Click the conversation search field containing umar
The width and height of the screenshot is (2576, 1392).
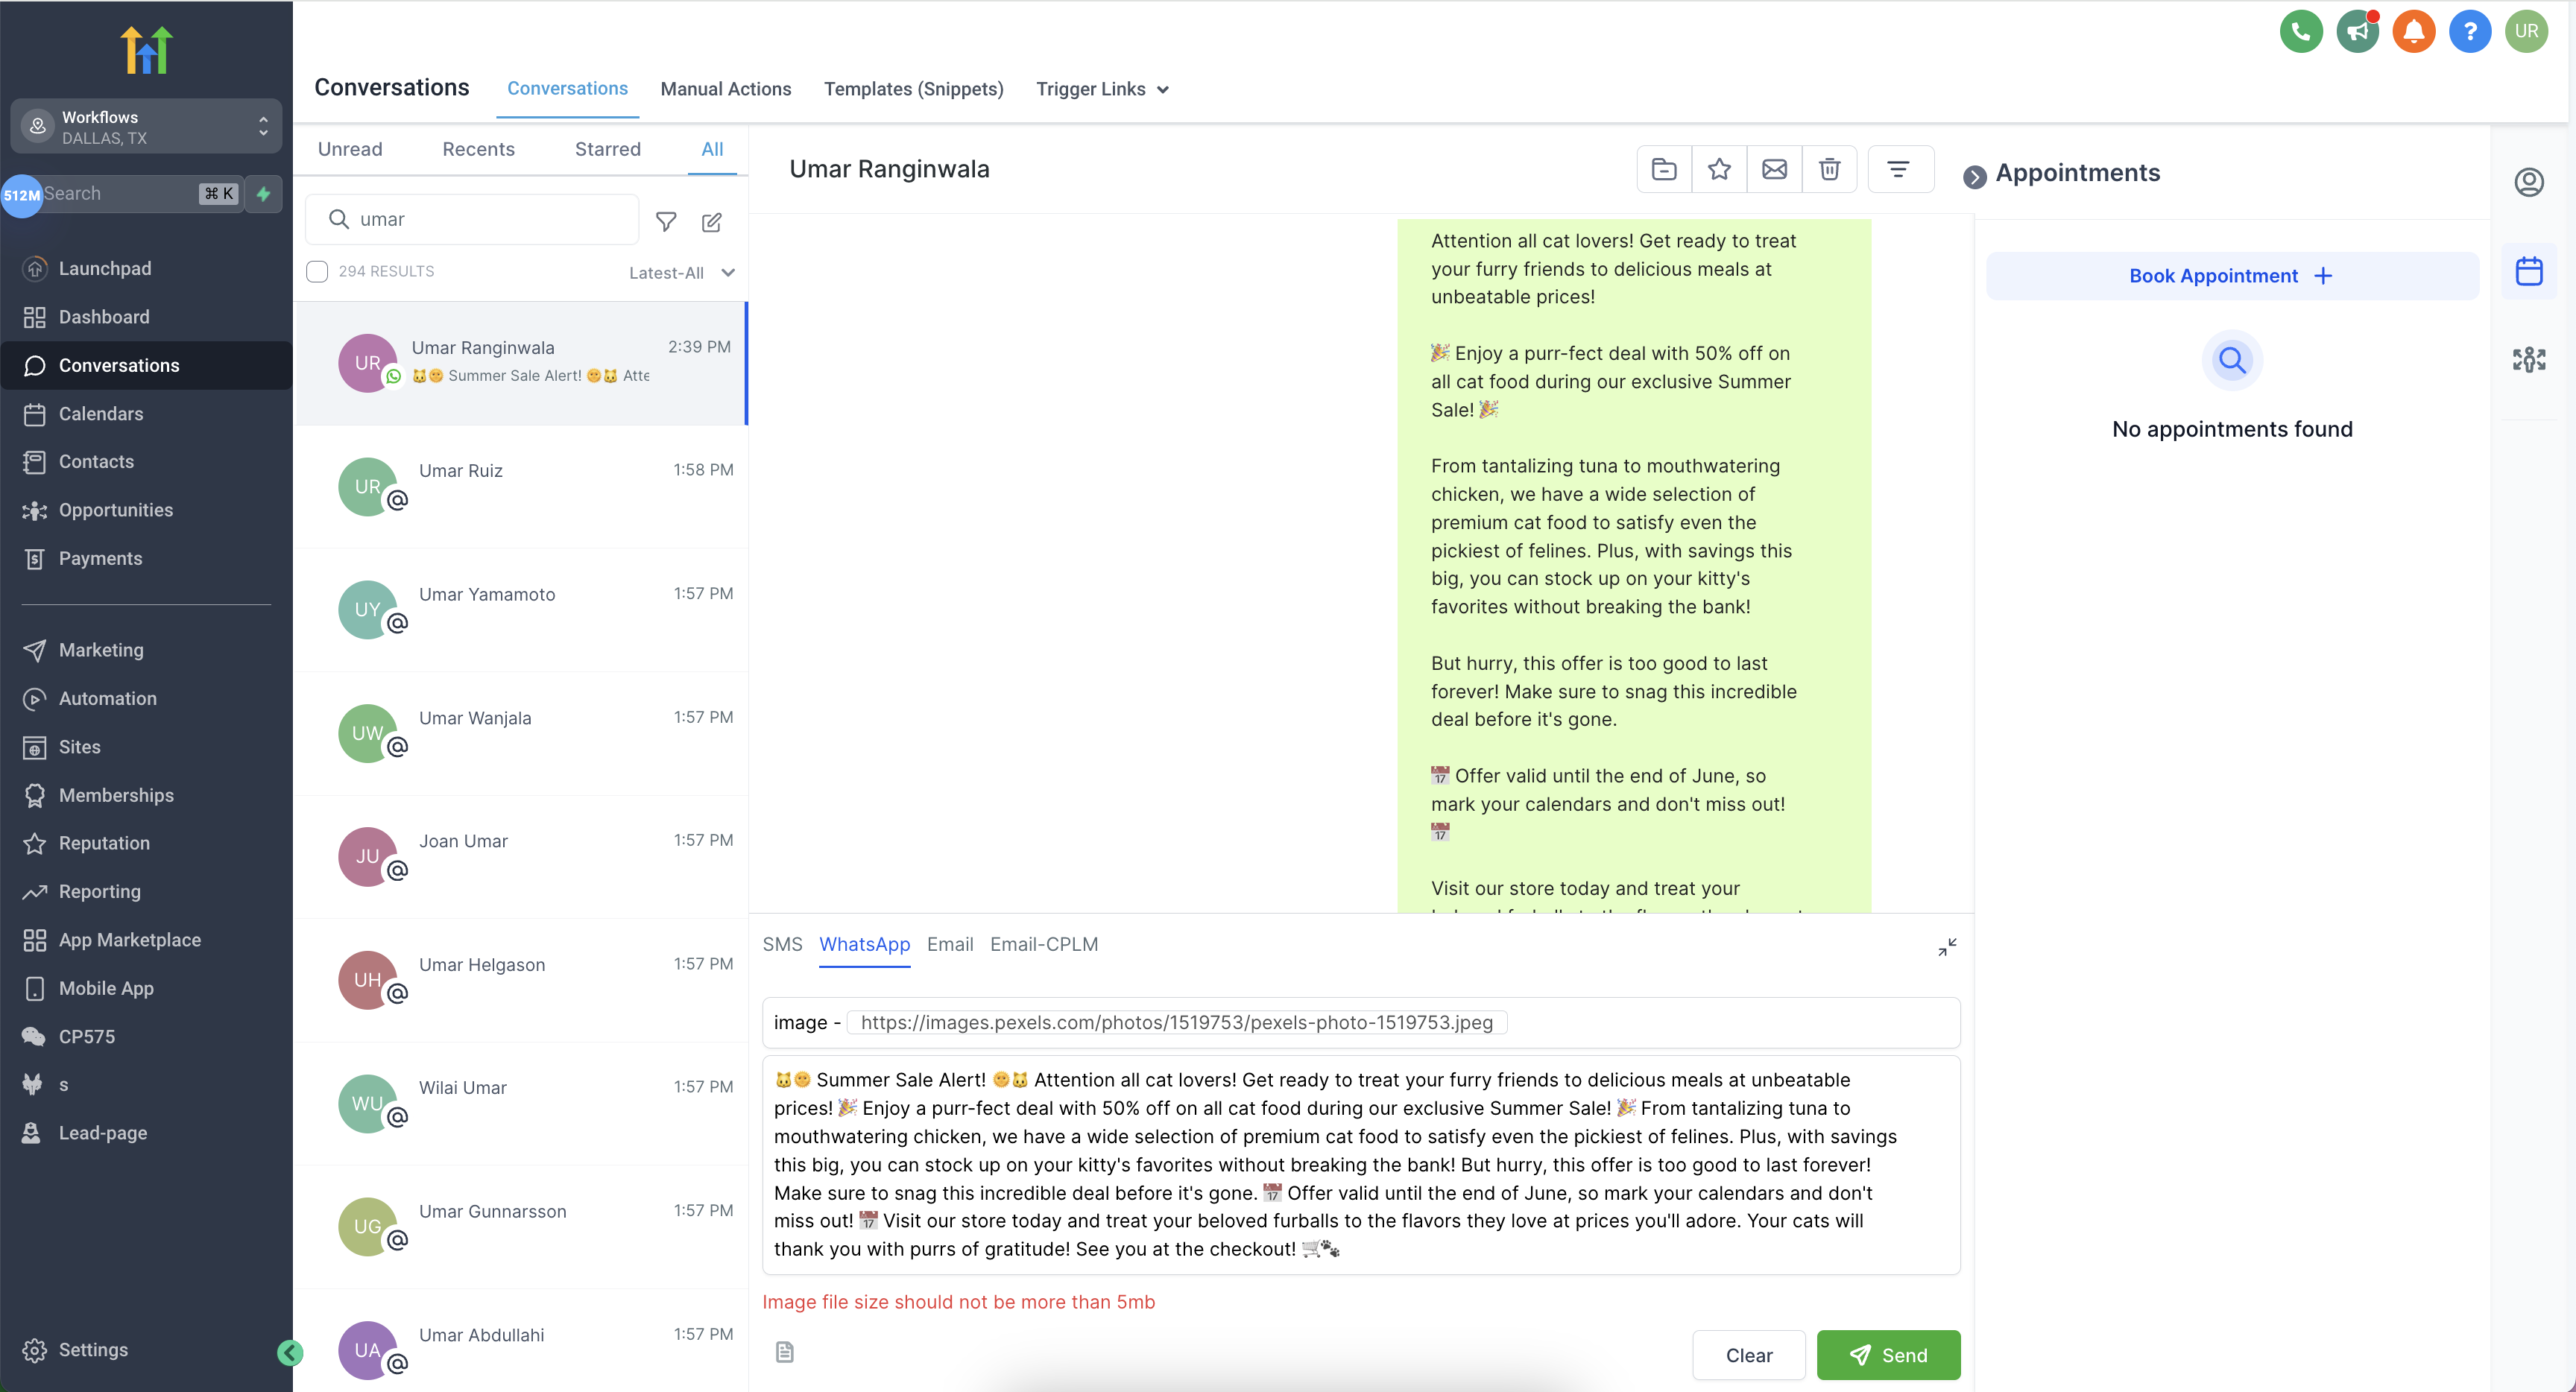[472, 219]
